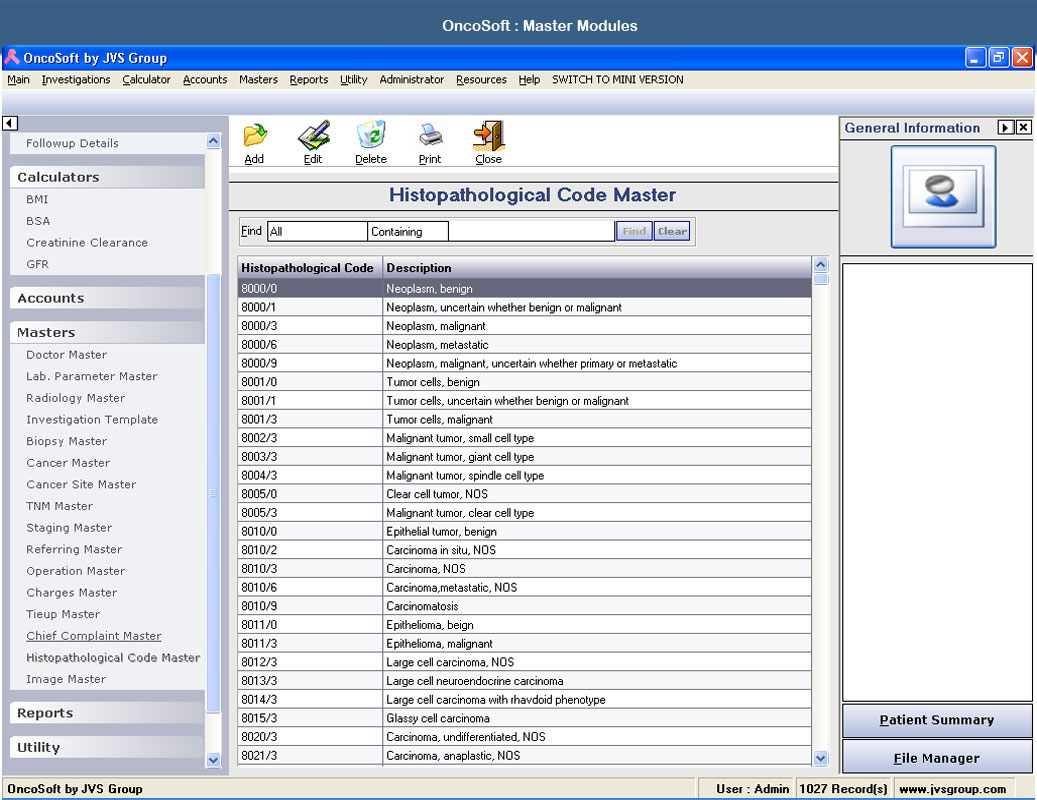Open Creatinine Clearance calculator
Screen dimensions: 1037x800
pyautogui.click(x=87, y=243)
